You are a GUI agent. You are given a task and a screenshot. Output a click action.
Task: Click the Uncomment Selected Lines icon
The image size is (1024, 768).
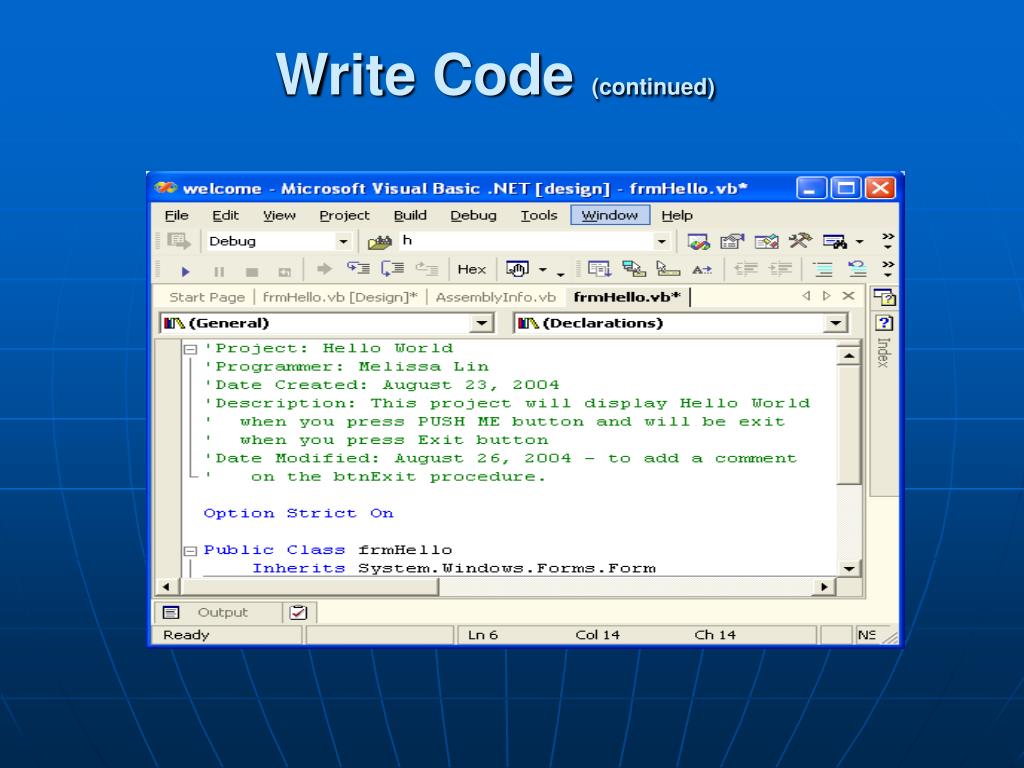[857, 268]
